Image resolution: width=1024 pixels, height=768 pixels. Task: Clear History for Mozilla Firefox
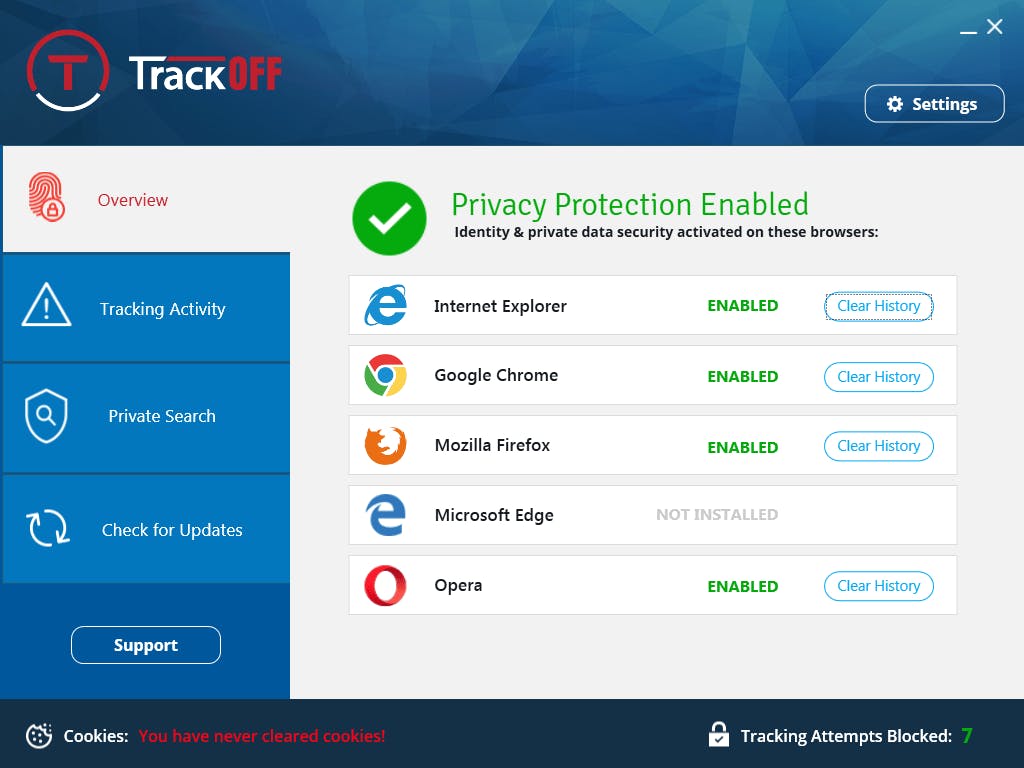[x=878, y=446]
